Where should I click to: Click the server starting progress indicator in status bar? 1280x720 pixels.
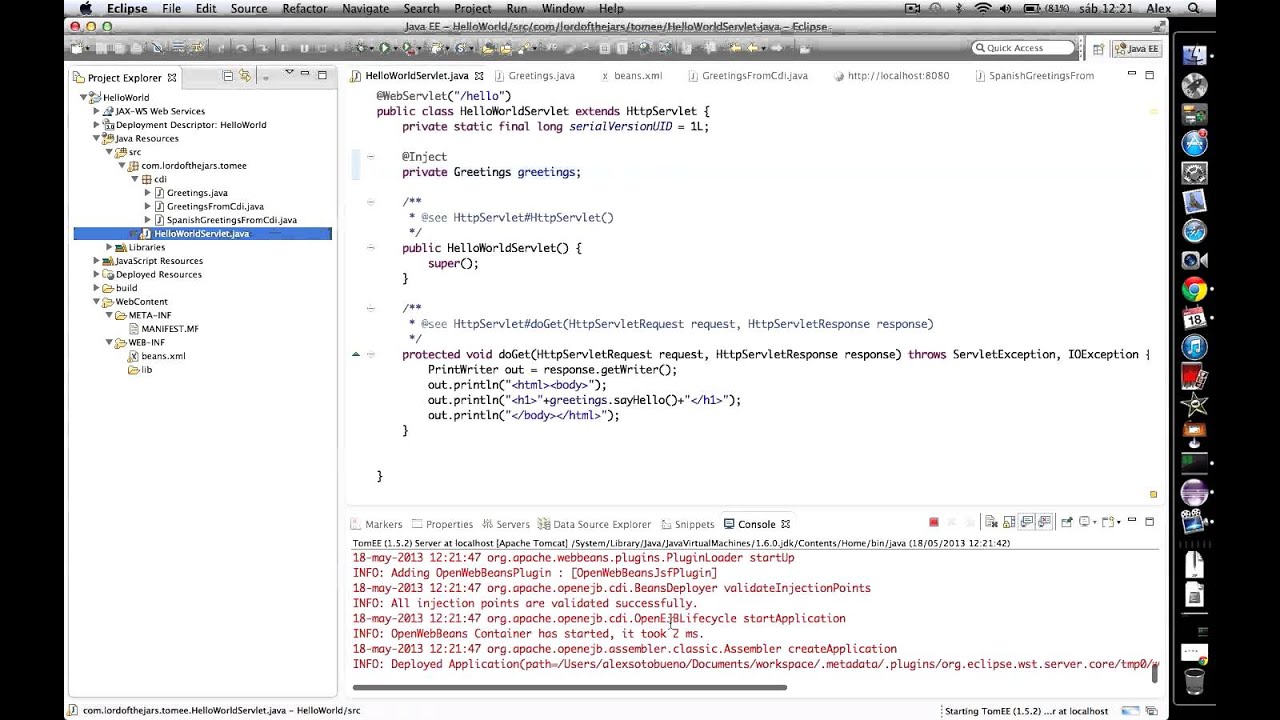coord(1130,711)
